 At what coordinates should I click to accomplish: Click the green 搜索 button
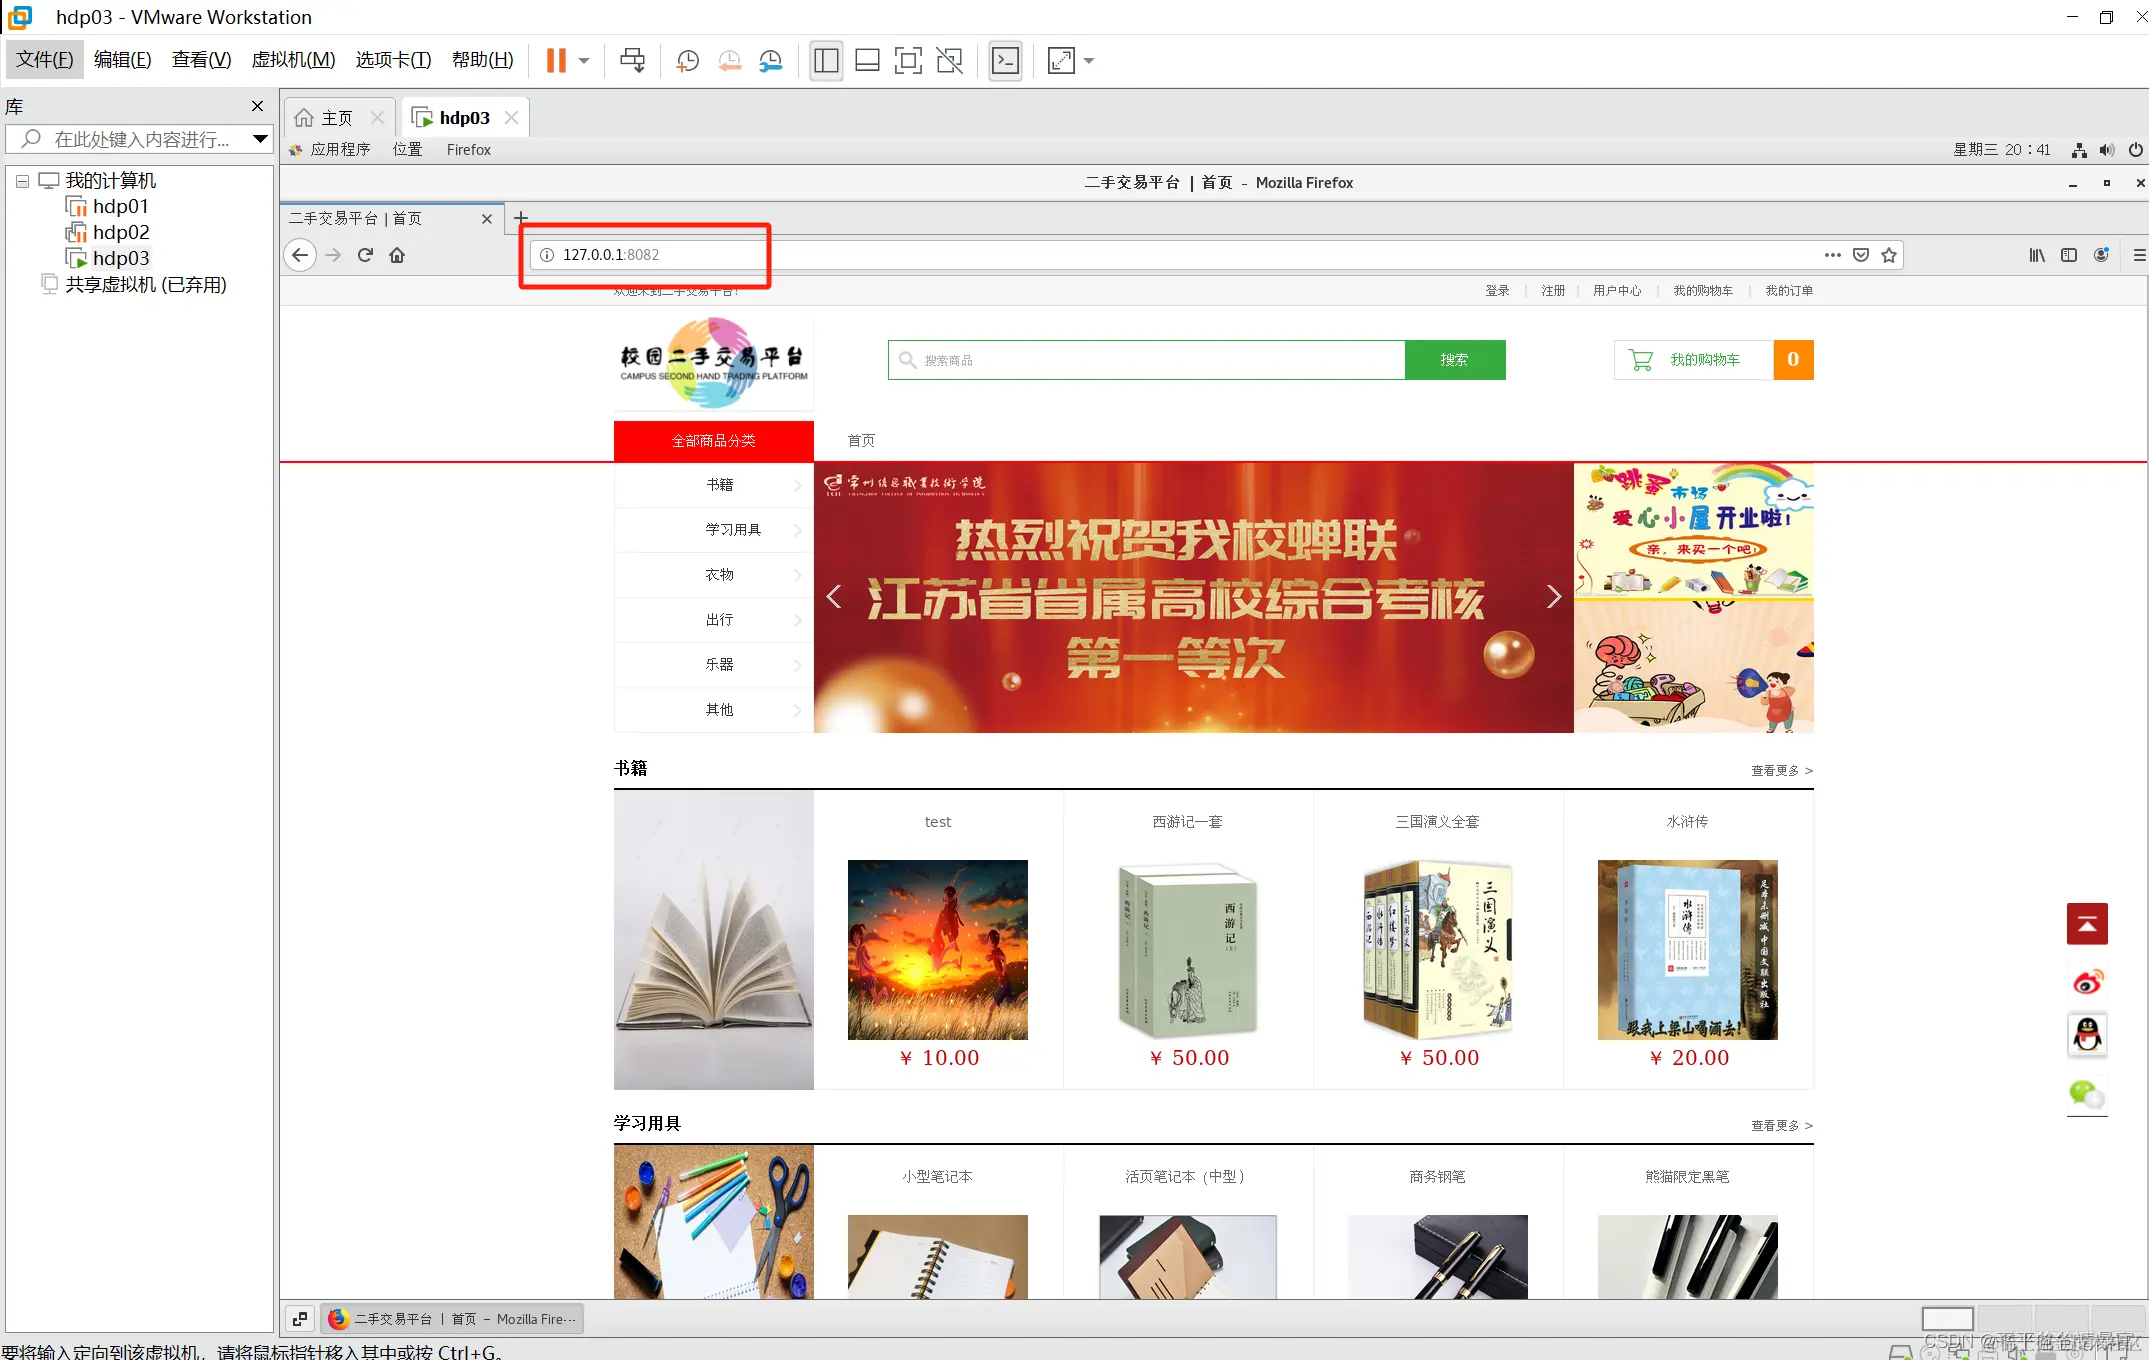pyautogui.click(x=1454, y=360)
